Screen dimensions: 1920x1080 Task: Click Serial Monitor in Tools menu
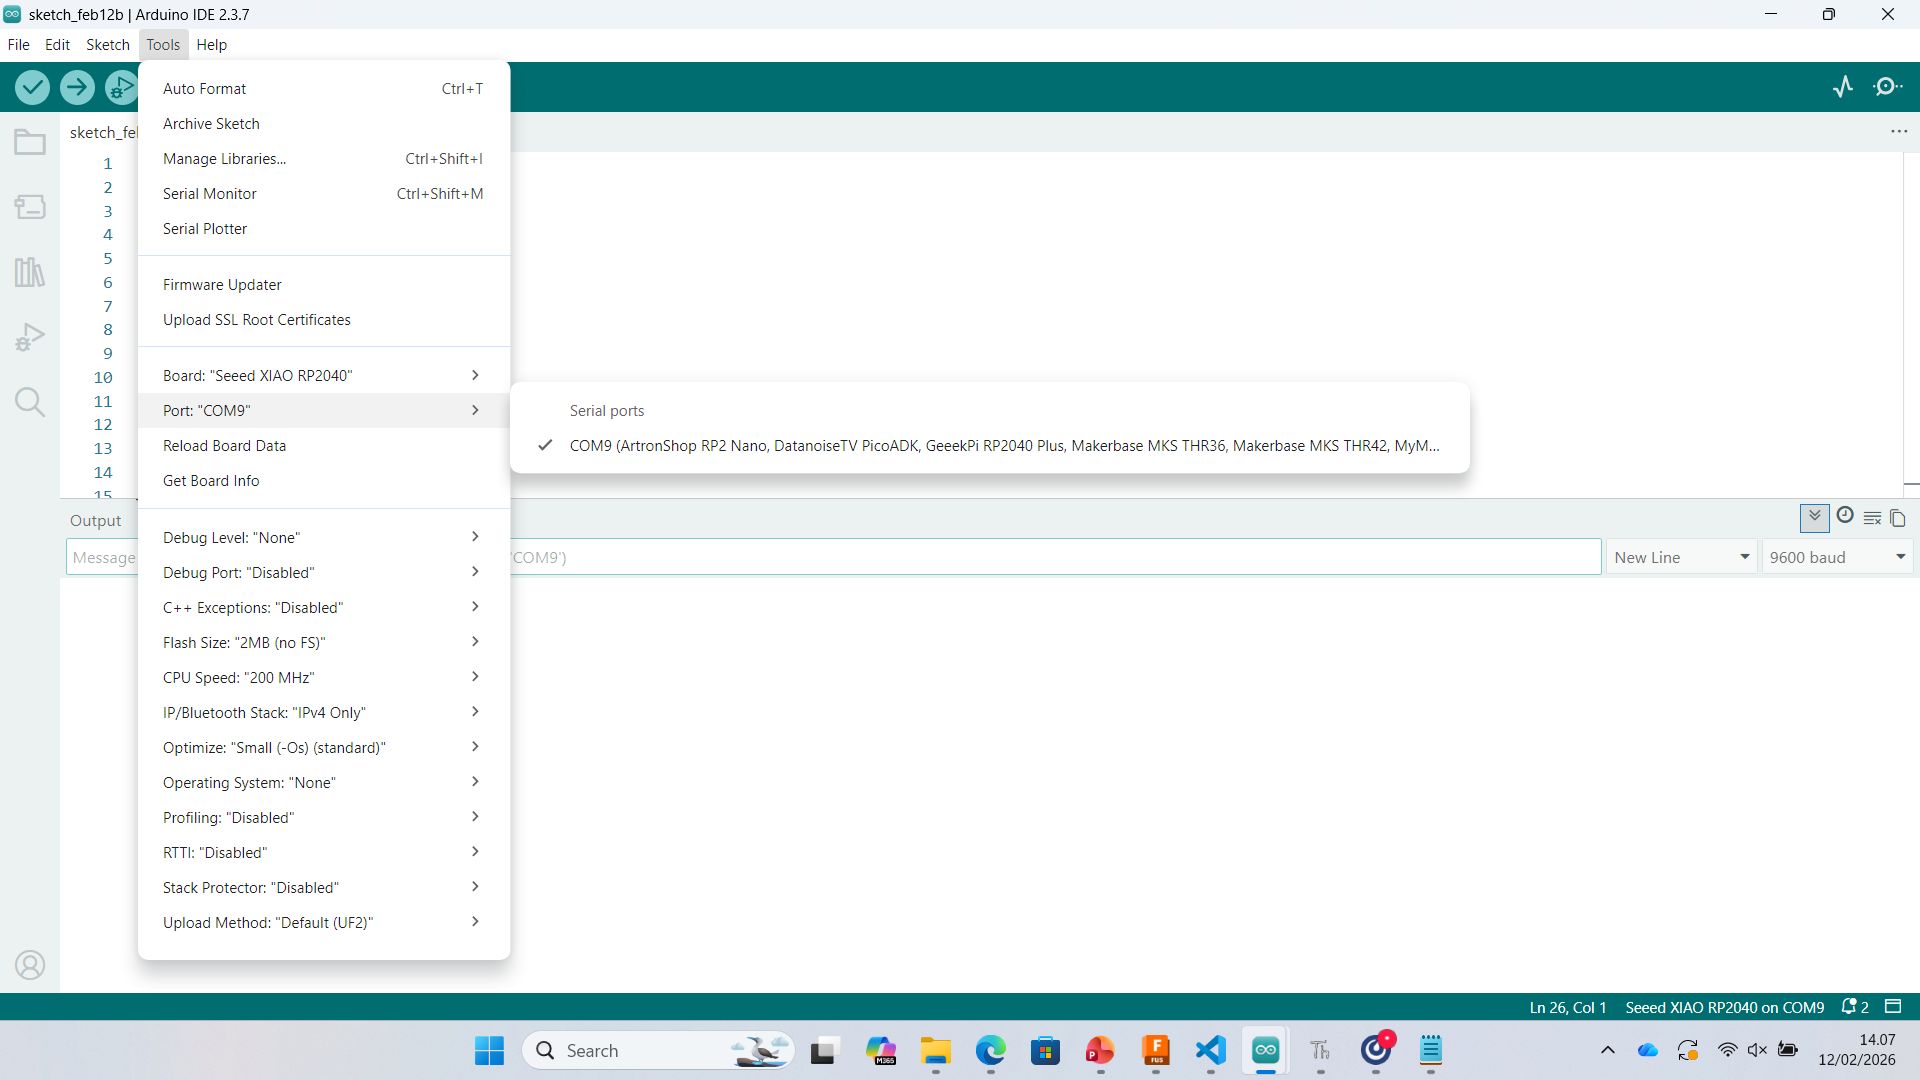[x=210, y=194]
